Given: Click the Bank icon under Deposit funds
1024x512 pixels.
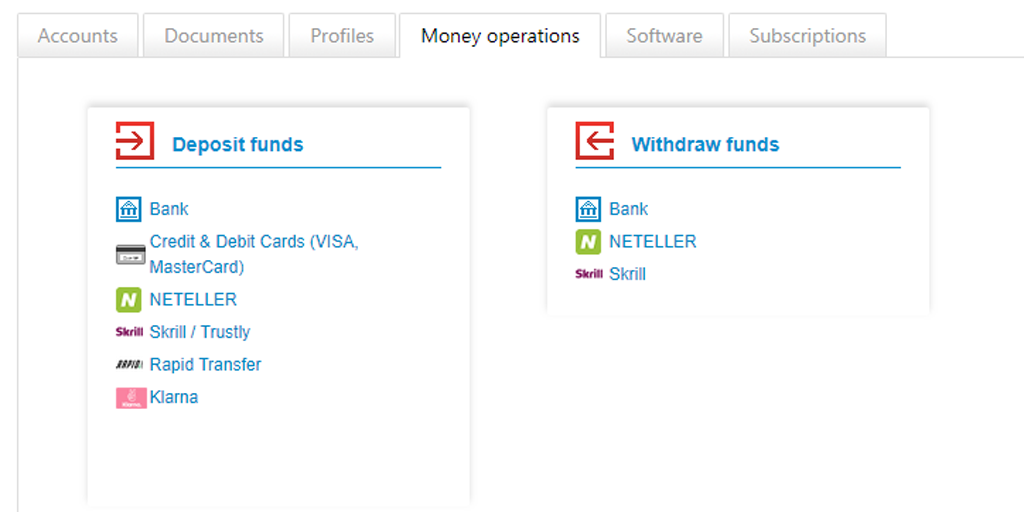Looking at the screenshot, I should tap(129, 210).
